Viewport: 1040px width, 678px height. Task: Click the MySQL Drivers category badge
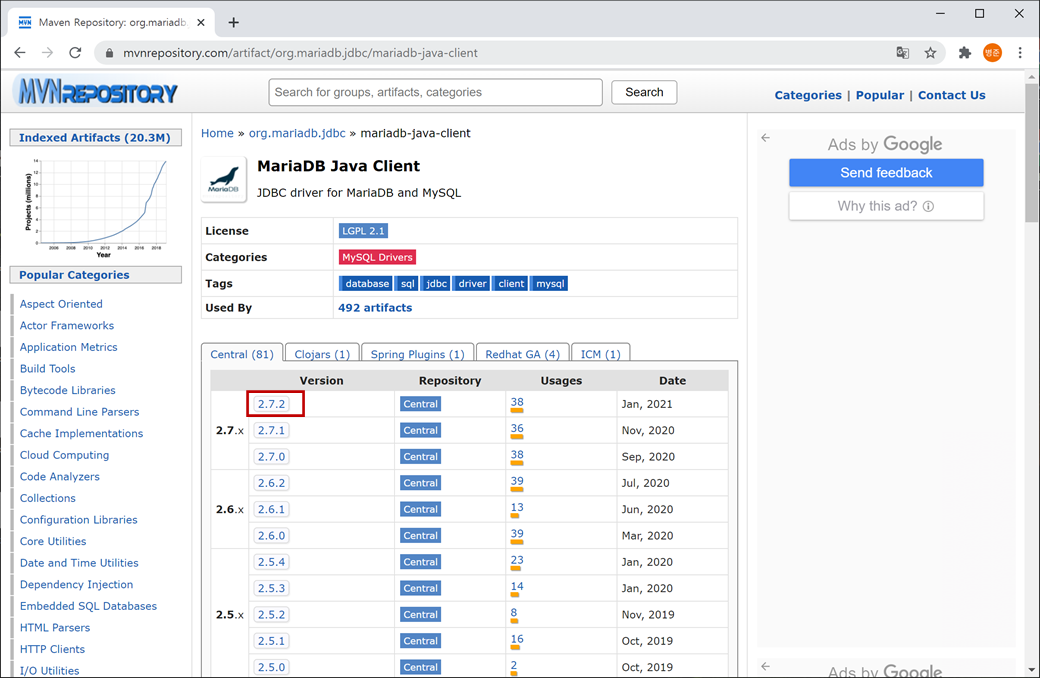tap(377, 257)
